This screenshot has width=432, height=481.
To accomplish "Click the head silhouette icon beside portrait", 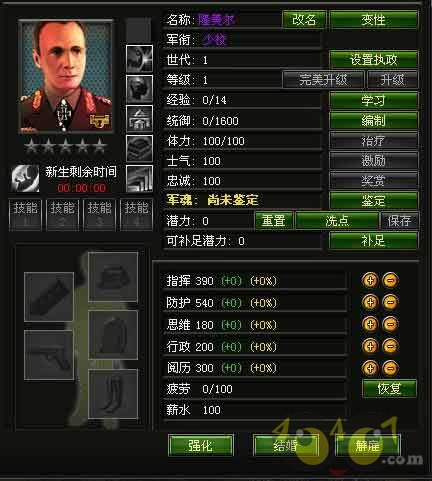I will [139, 89].
